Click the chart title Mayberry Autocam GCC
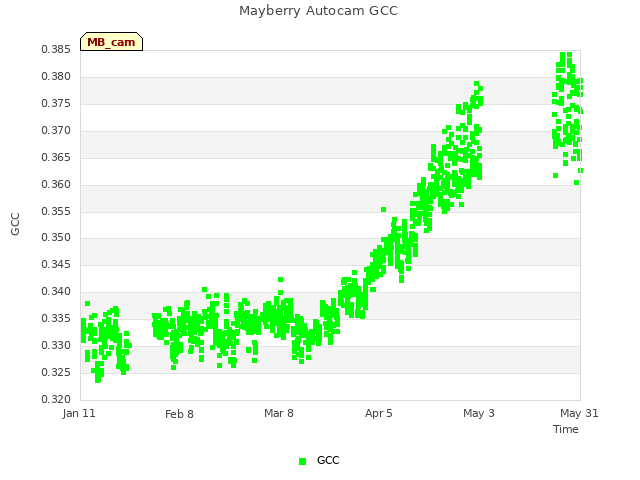Screen dimensions: 640x480 pyautogui.click(x=318, y=11)
